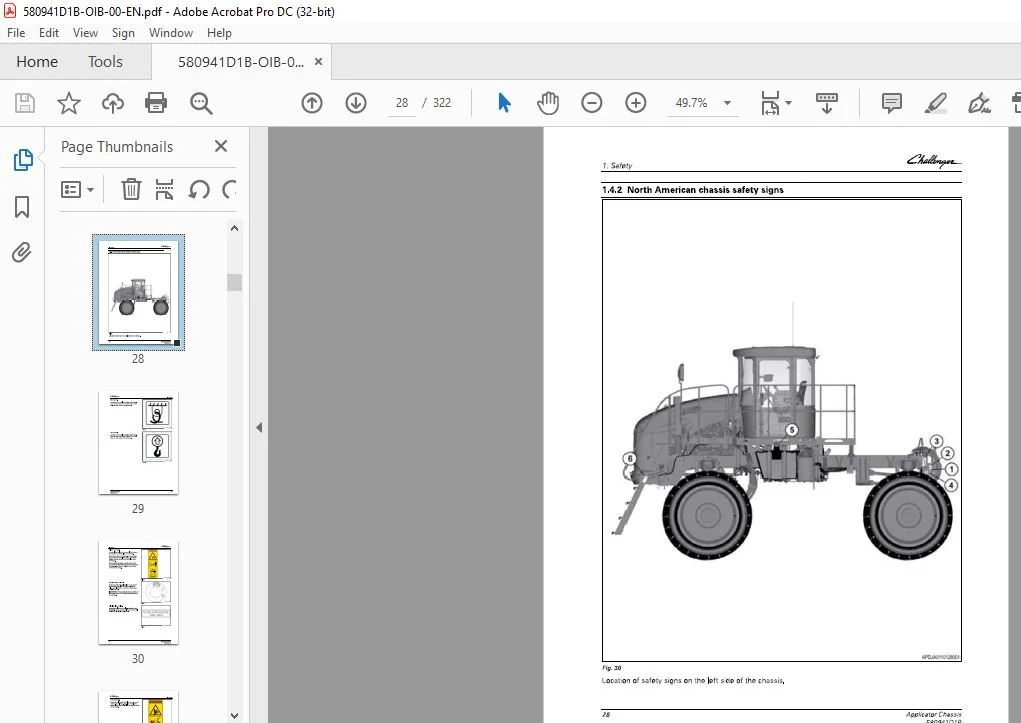Click the fit page width icon
The image size is (1021, 723).
point(770,103)
